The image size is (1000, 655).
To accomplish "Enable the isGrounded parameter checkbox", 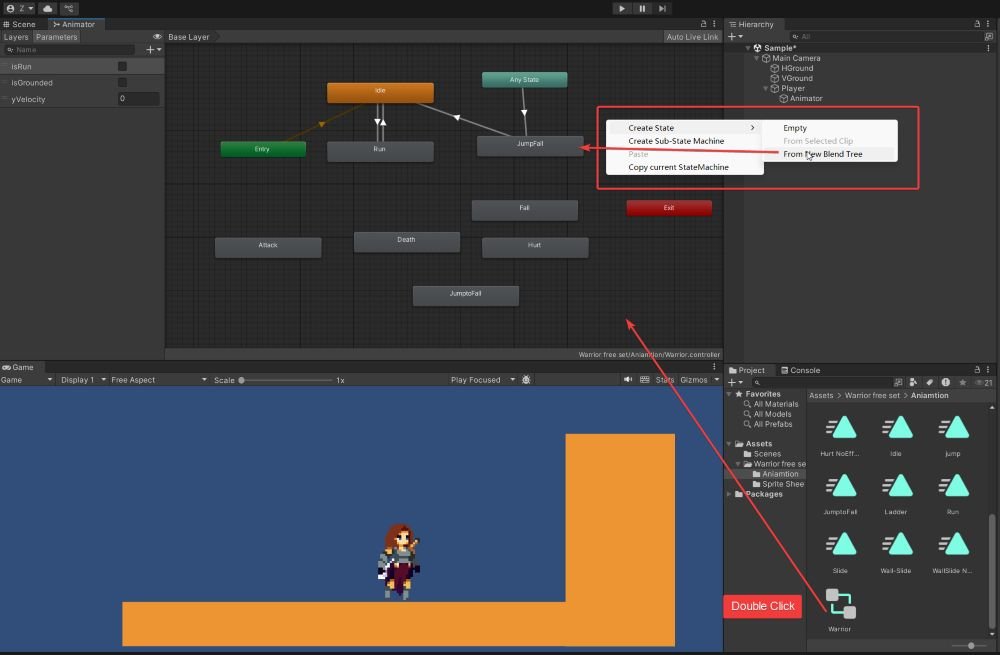I will [122, 83].
